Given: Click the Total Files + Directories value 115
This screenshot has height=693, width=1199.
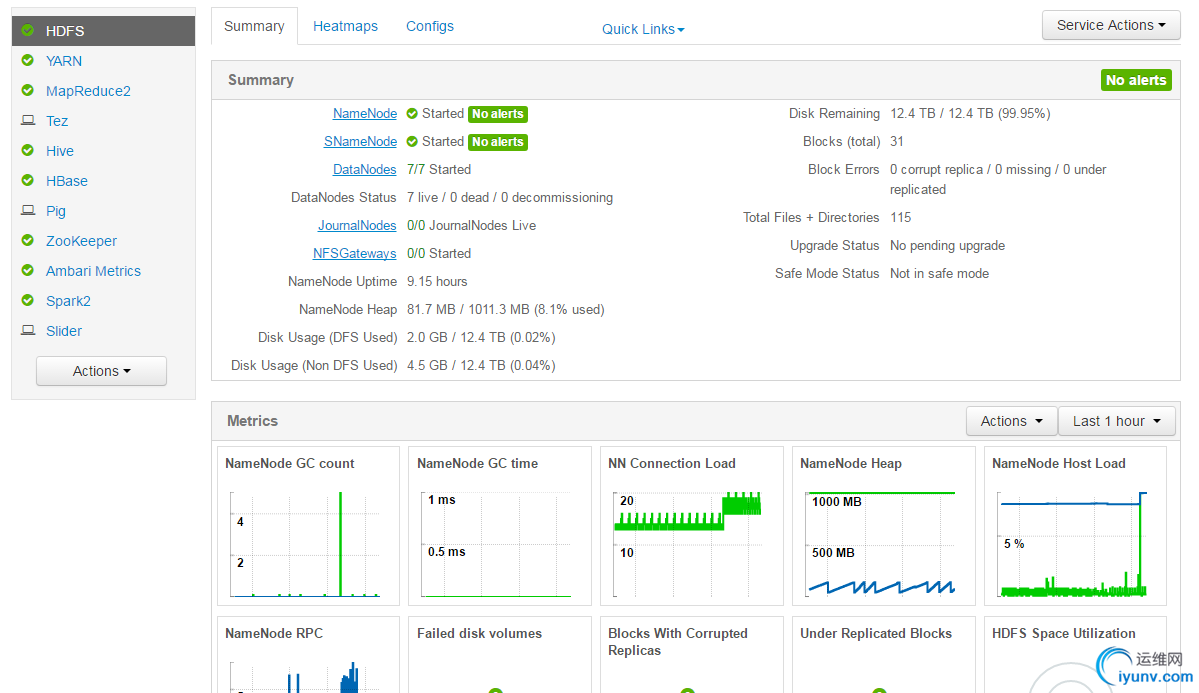Looking at the screenshot, I should pos(900,217).
